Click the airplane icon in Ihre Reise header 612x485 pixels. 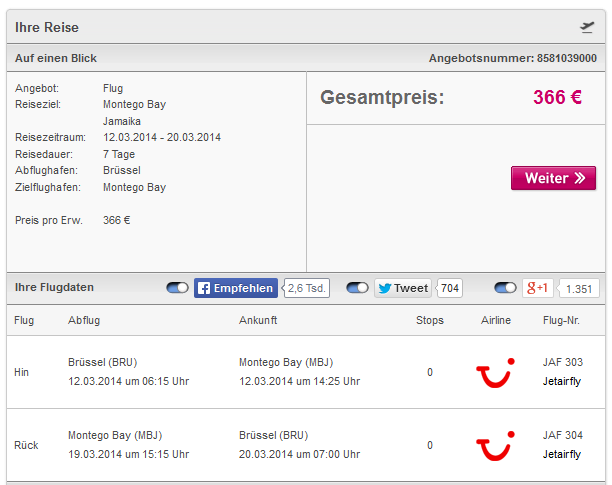(587, 27)
